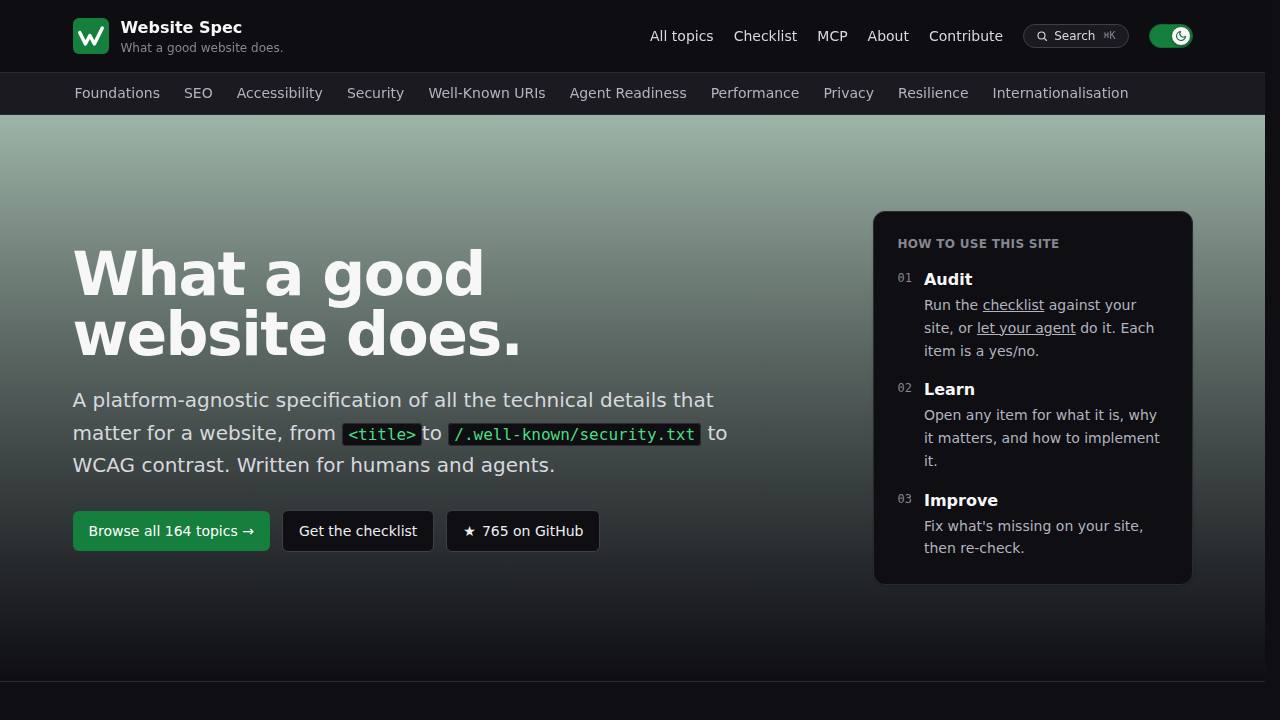Screen dimensions: 1280x720
Task: Select the Security category
Action: tap(375, 93)
